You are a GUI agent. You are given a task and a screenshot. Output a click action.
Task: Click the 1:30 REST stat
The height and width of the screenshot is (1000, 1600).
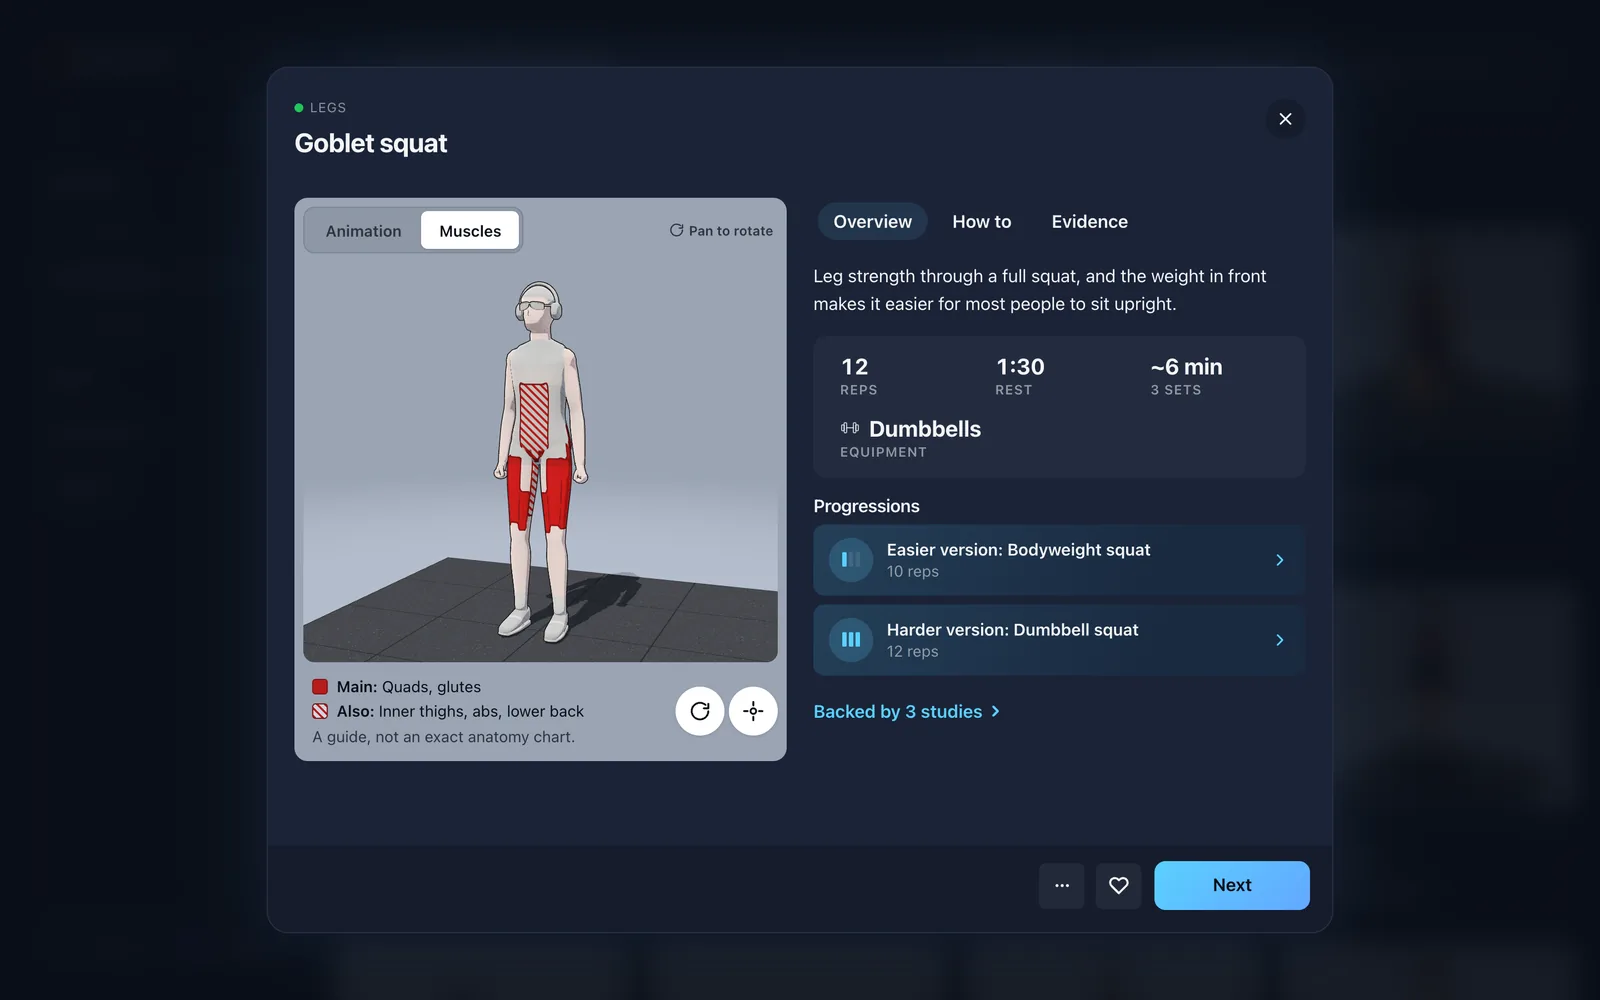(1020, 376)
